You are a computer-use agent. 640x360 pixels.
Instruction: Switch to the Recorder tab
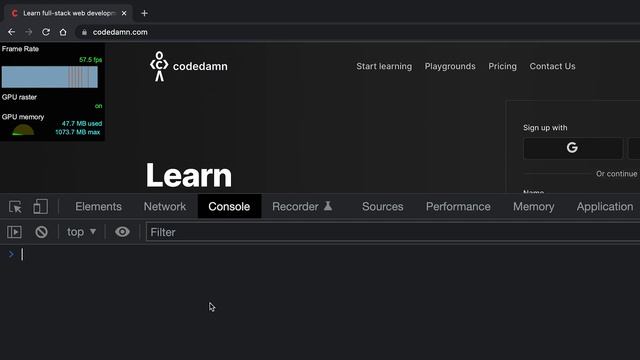point(302,207)
